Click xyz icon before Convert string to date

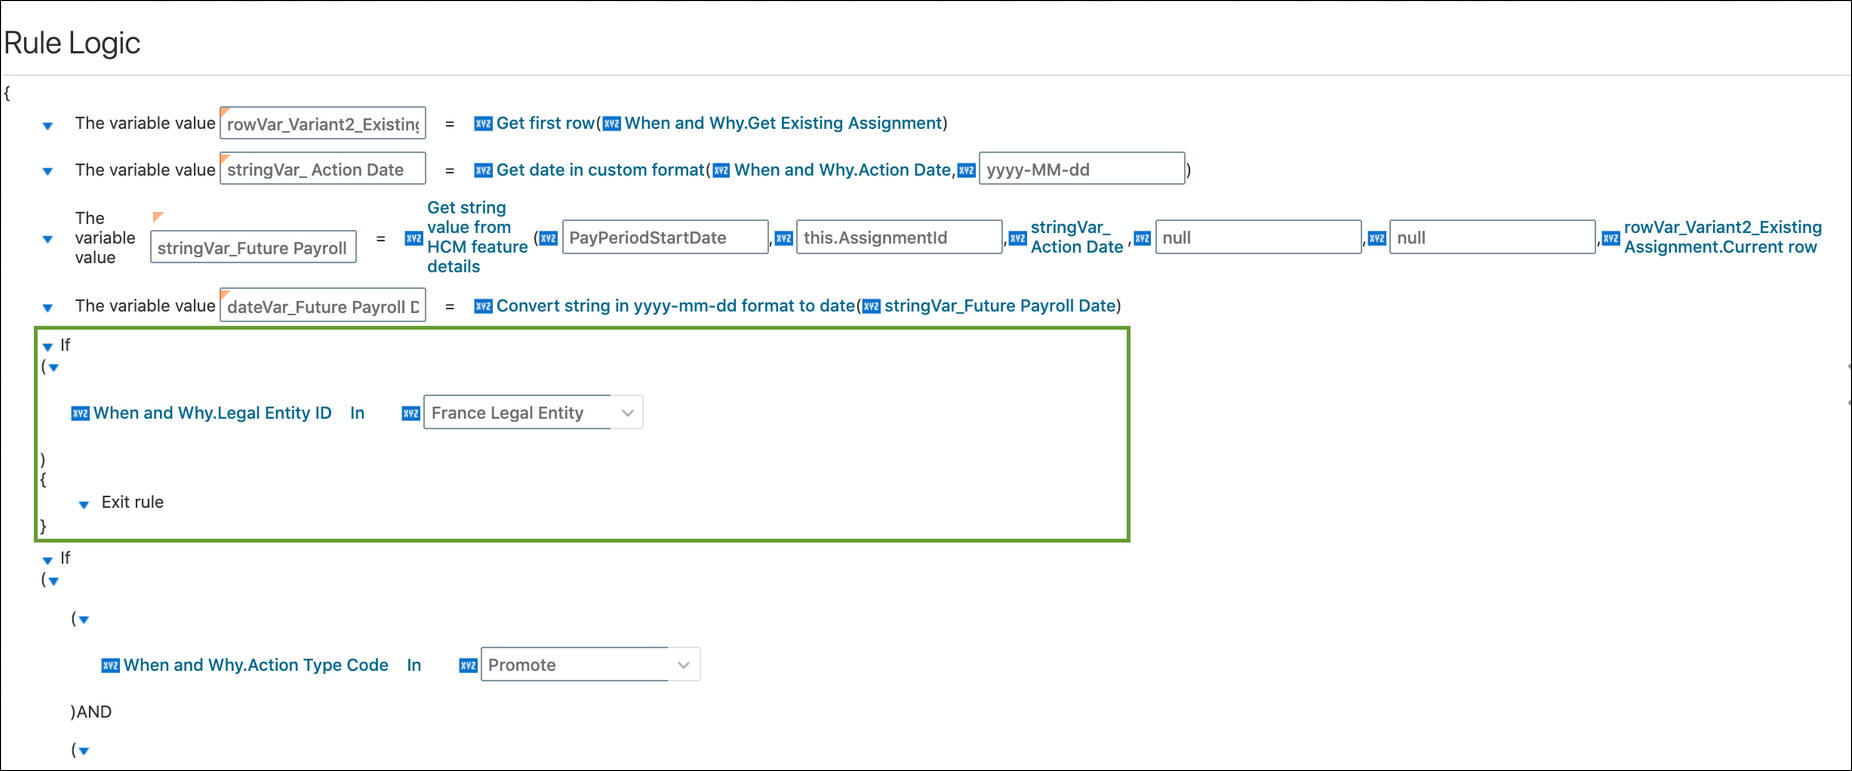click(483, 307)
